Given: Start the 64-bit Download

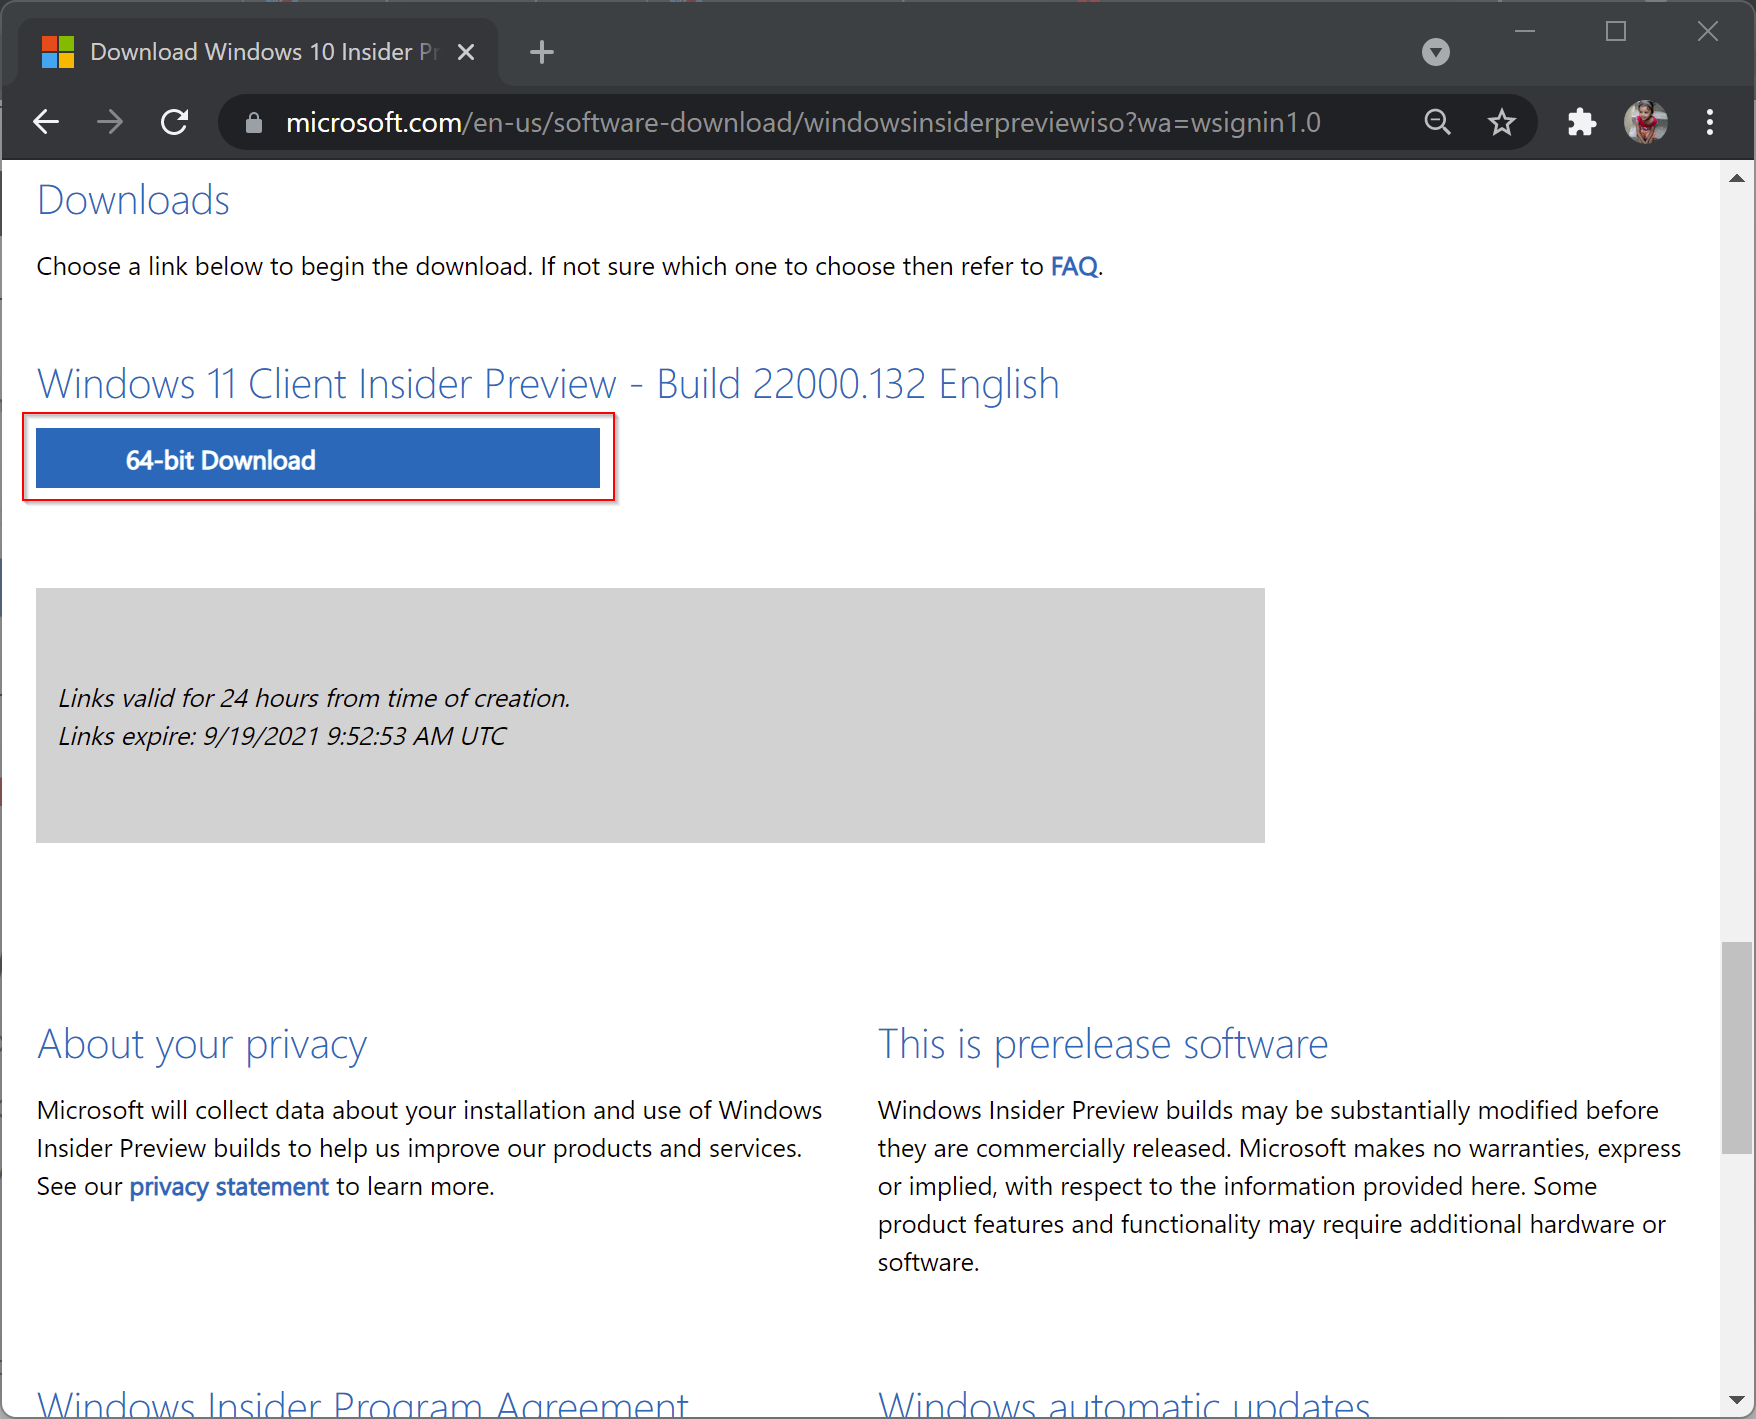Looking at the screenshot, I should (318, 459).
